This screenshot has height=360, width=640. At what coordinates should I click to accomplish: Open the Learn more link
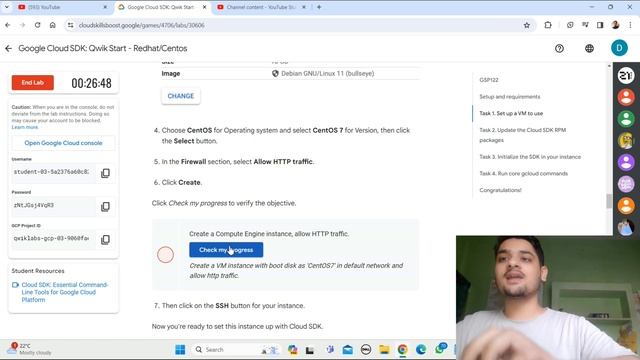tap(25, 127)
